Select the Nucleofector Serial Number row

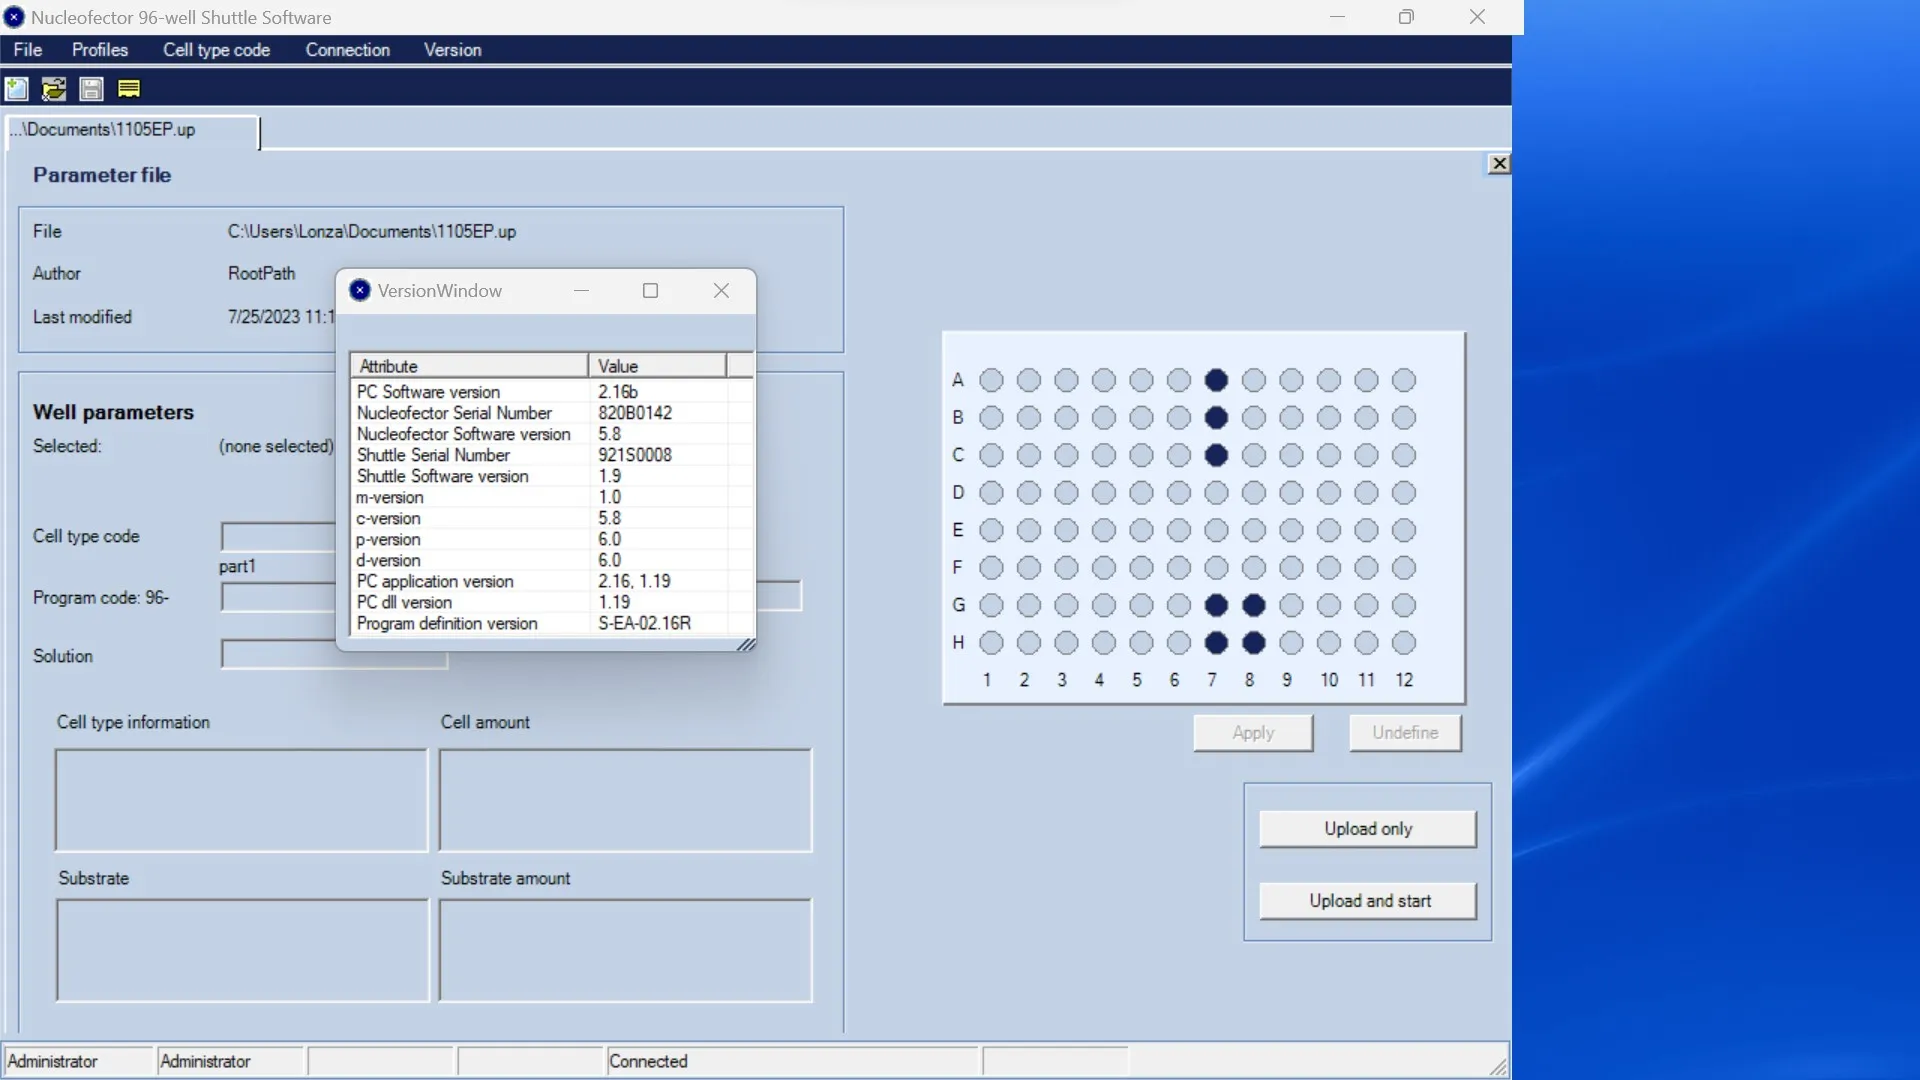point(552,413)
